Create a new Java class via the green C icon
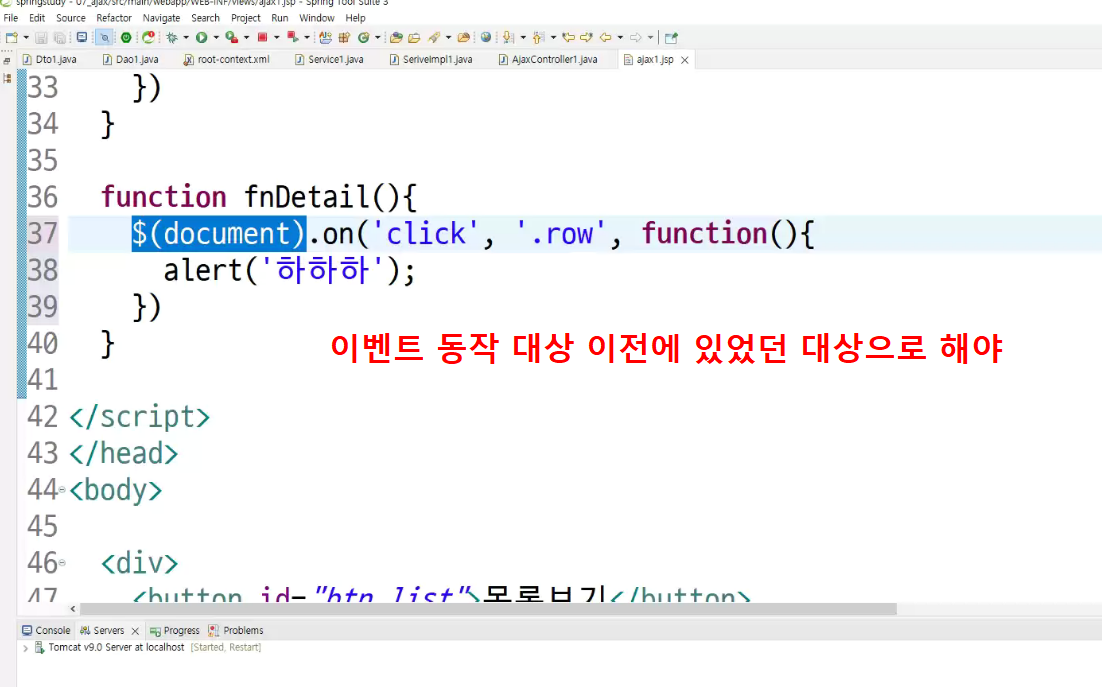 pyautogui.click(x=363, y=37)
